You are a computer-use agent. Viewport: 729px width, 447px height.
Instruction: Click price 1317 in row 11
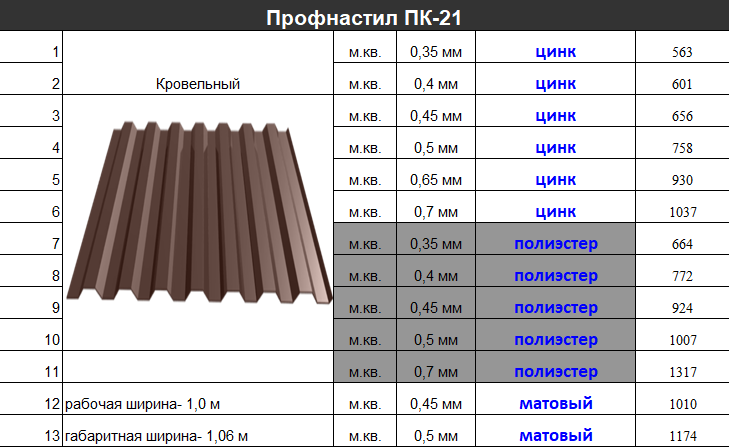683,373
